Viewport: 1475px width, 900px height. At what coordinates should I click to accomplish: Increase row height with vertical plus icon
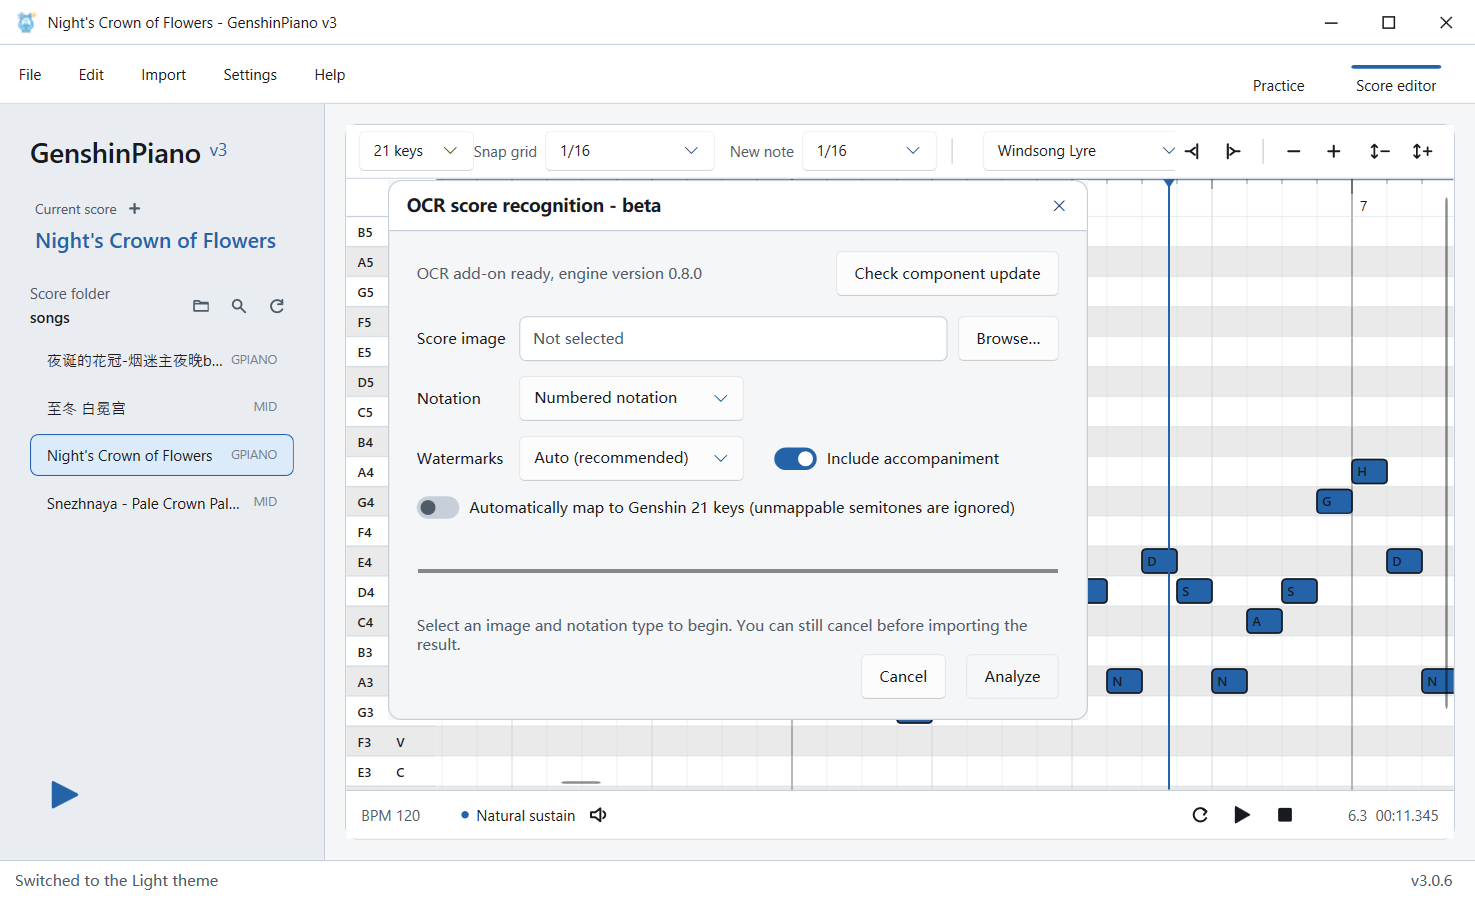pyautogui.click(x=1422, y=151)
